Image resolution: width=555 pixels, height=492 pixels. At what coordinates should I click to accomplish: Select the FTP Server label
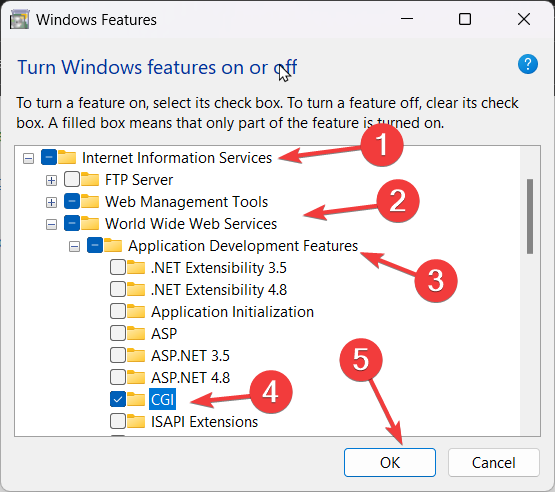tap(139, 180)
